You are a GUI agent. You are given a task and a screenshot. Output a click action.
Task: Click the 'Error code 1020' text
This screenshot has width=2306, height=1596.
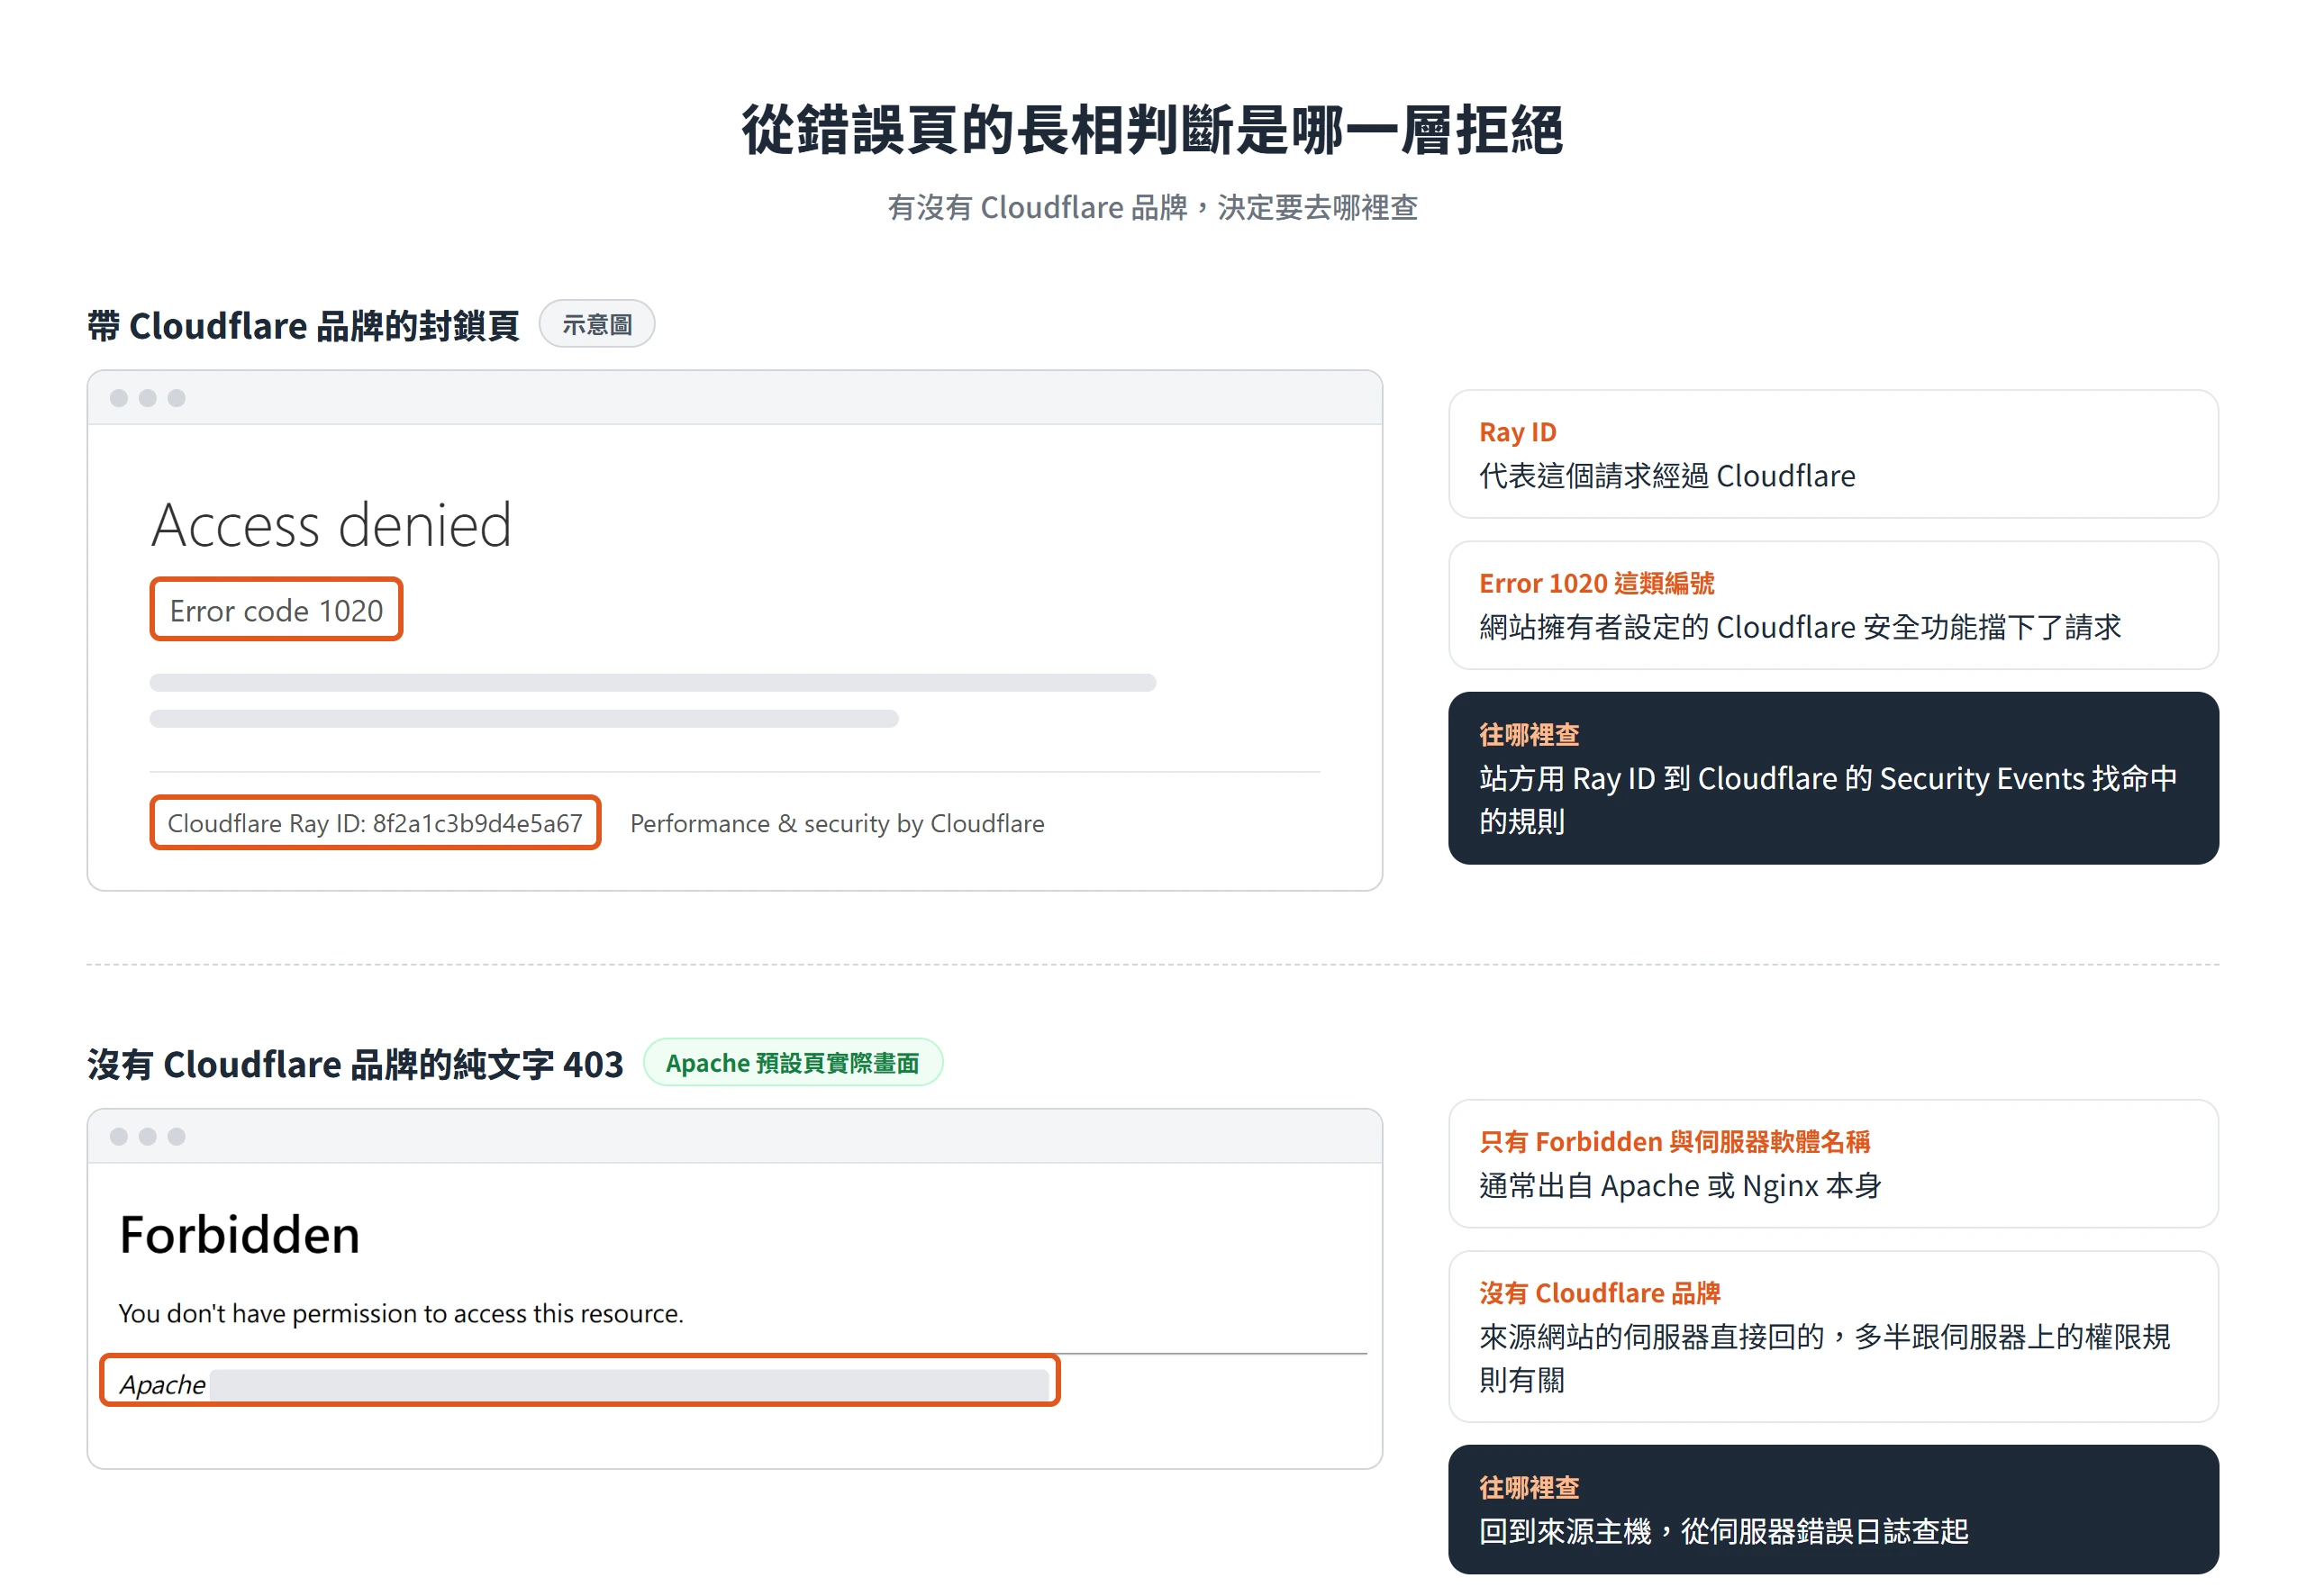click(x=276, y=610)
